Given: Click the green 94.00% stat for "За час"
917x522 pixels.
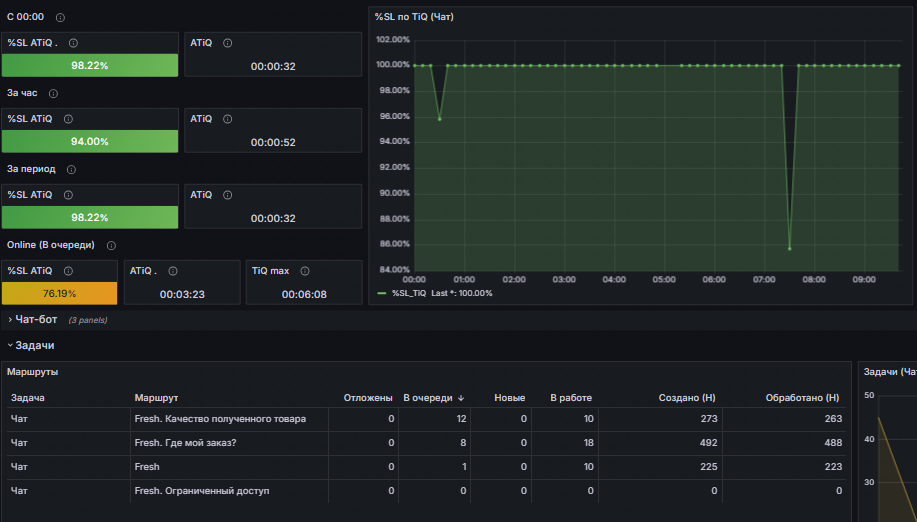Looking at the screenshot, I should click(x=90, y=142).
